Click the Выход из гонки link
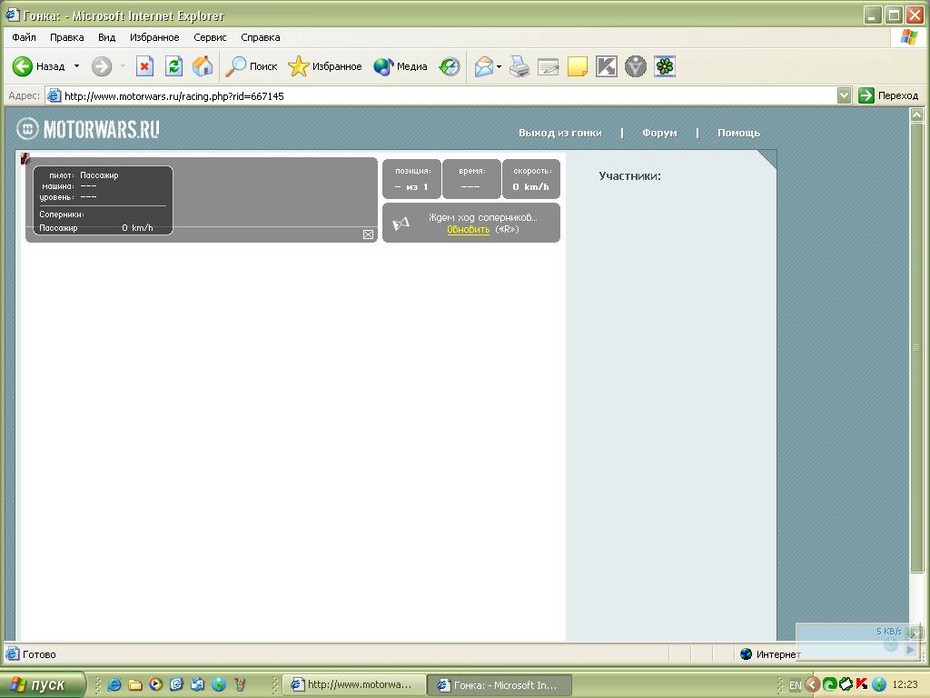 559,133
